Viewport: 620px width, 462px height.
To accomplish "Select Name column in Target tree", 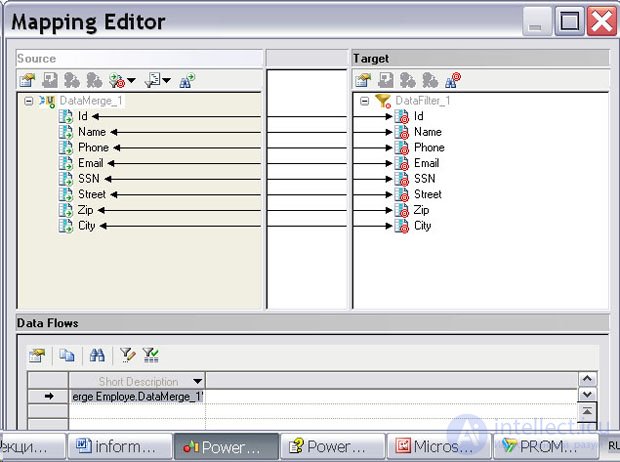I will click(x=428, y=132).
